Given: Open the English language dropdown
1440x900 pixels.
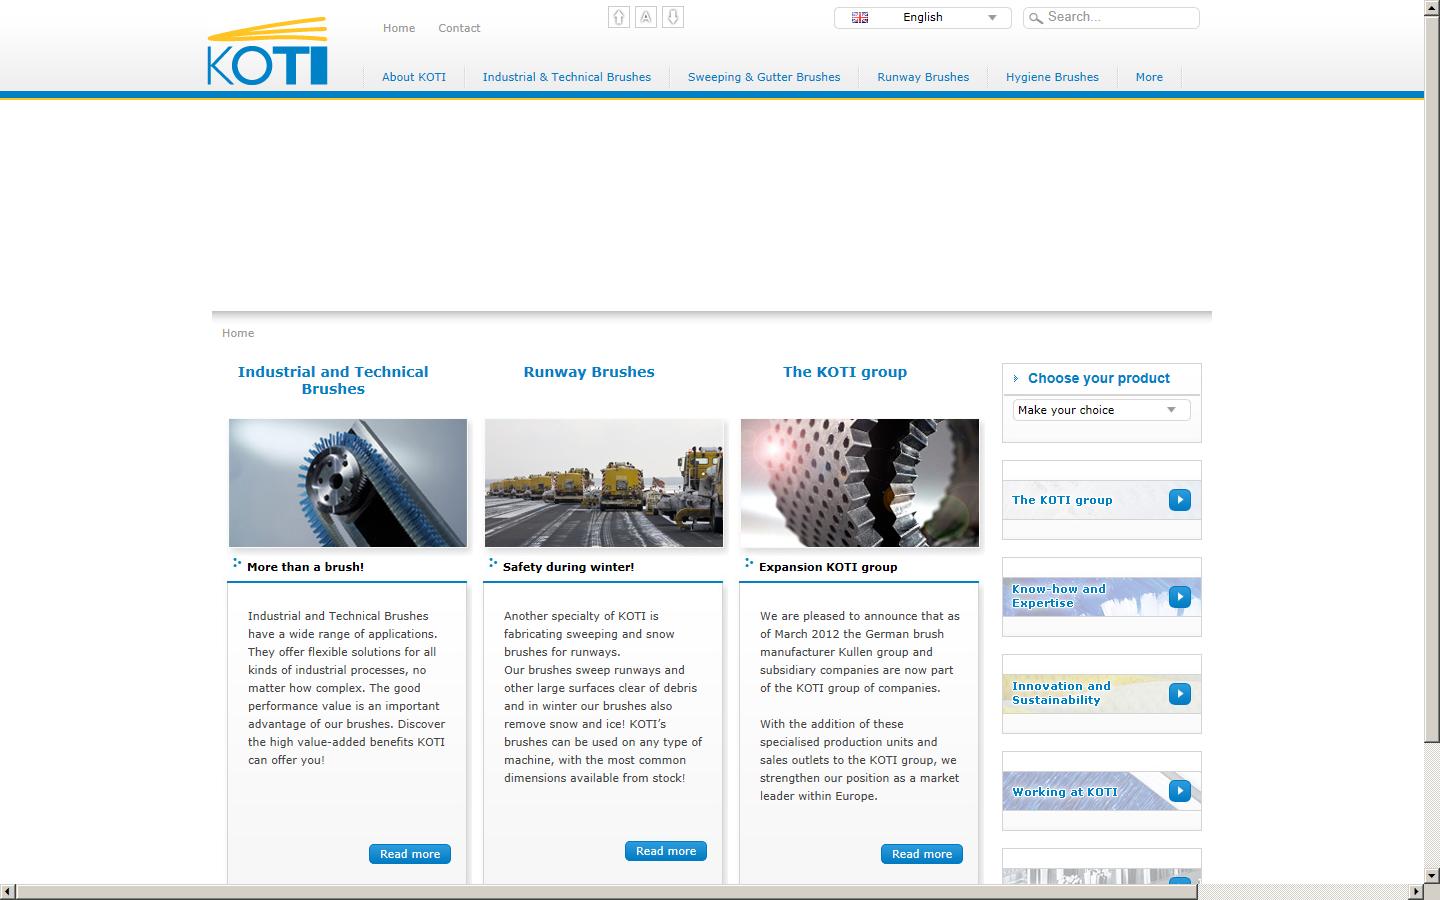Looking at the screenshot, I should [x=922, y=18].
